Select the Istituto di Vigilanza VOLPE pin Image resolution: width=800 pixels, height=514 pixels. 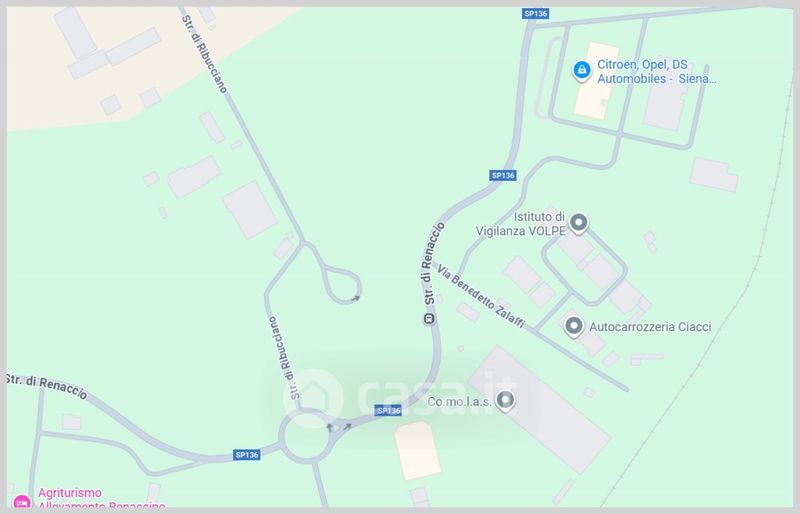point(578,223)
